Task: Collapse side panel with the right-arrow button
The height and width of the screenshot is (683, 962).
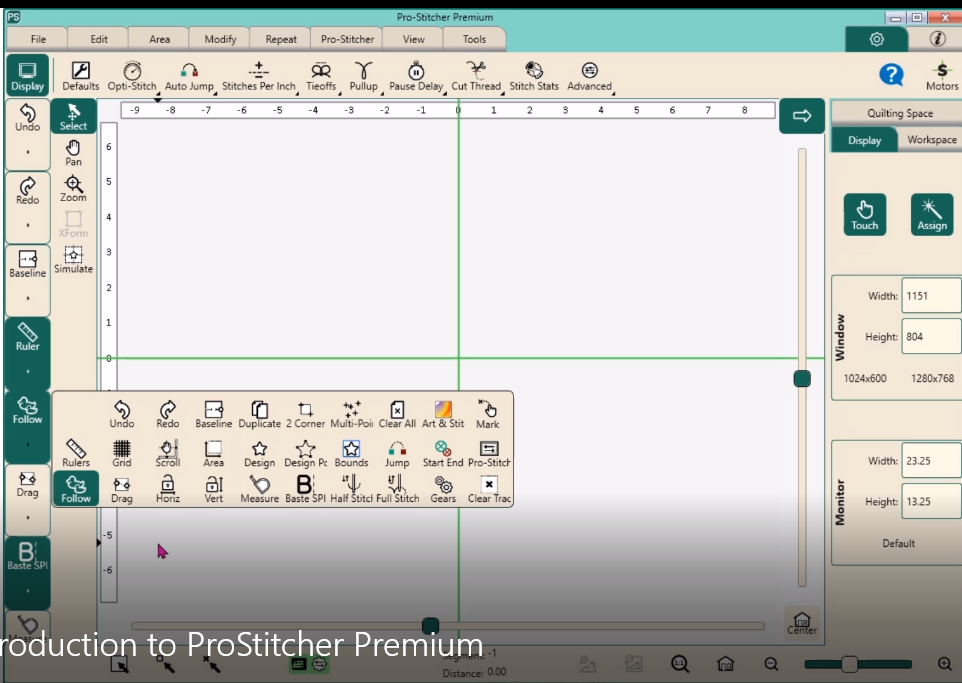Action: [x=802, y=115]
